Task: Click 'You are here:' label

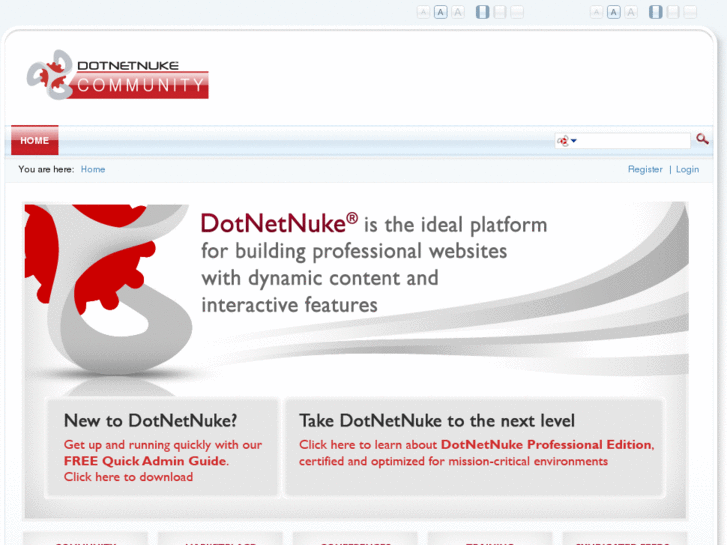Action: 46,169
